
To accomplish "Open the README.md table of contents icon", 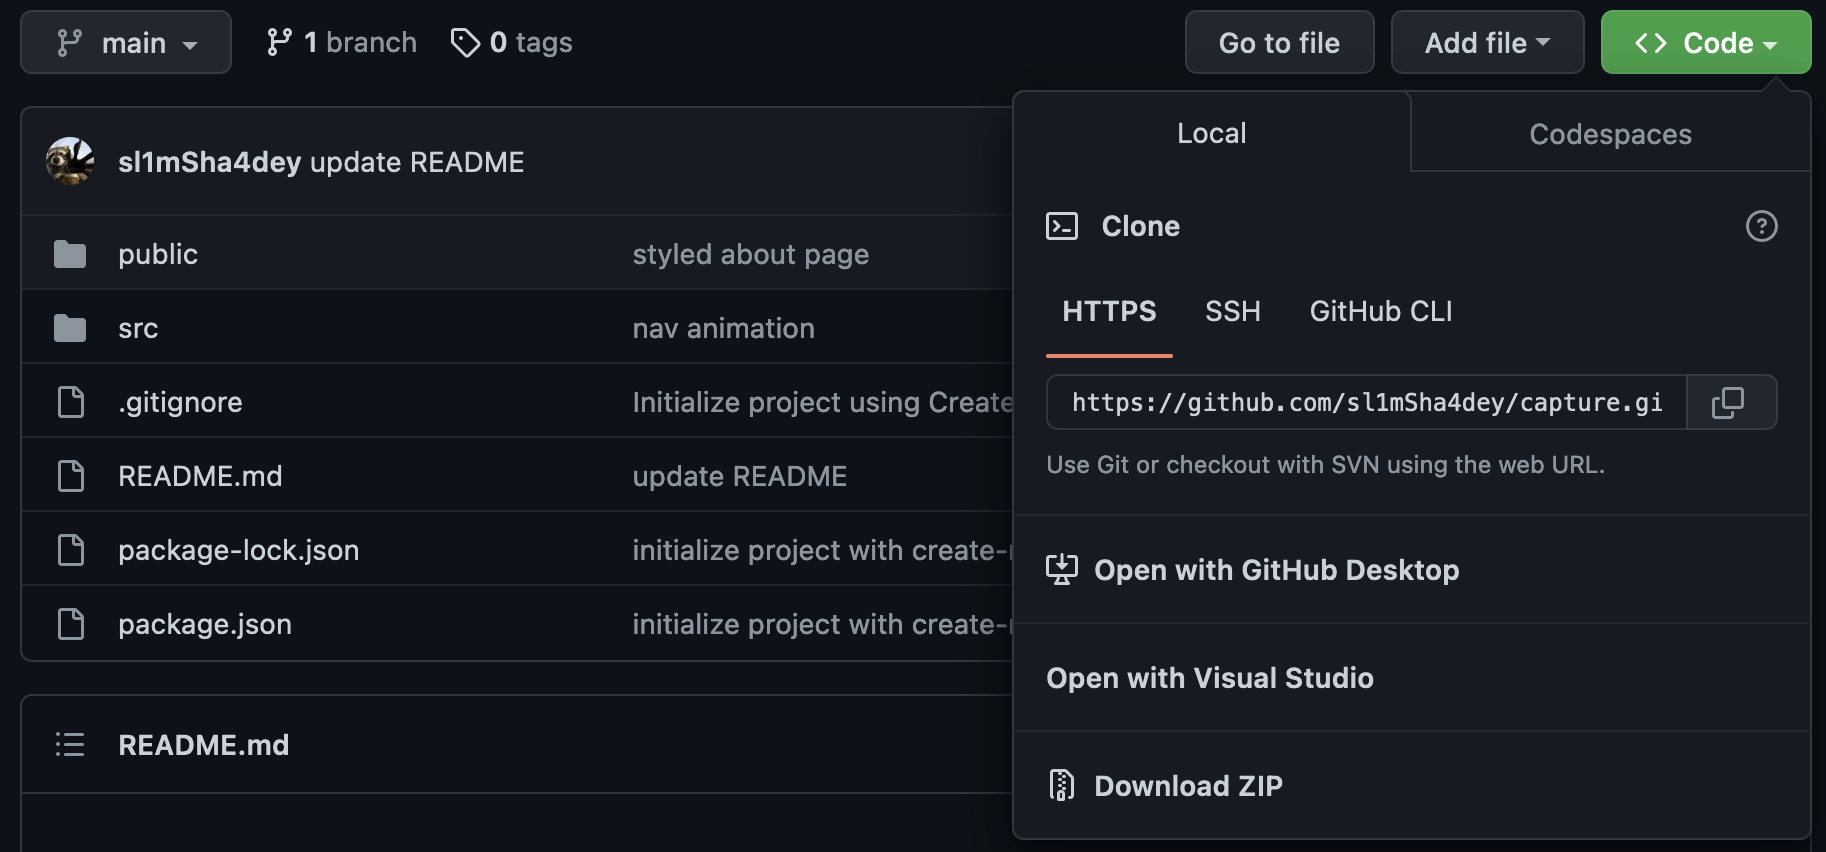I will [70, 744].
